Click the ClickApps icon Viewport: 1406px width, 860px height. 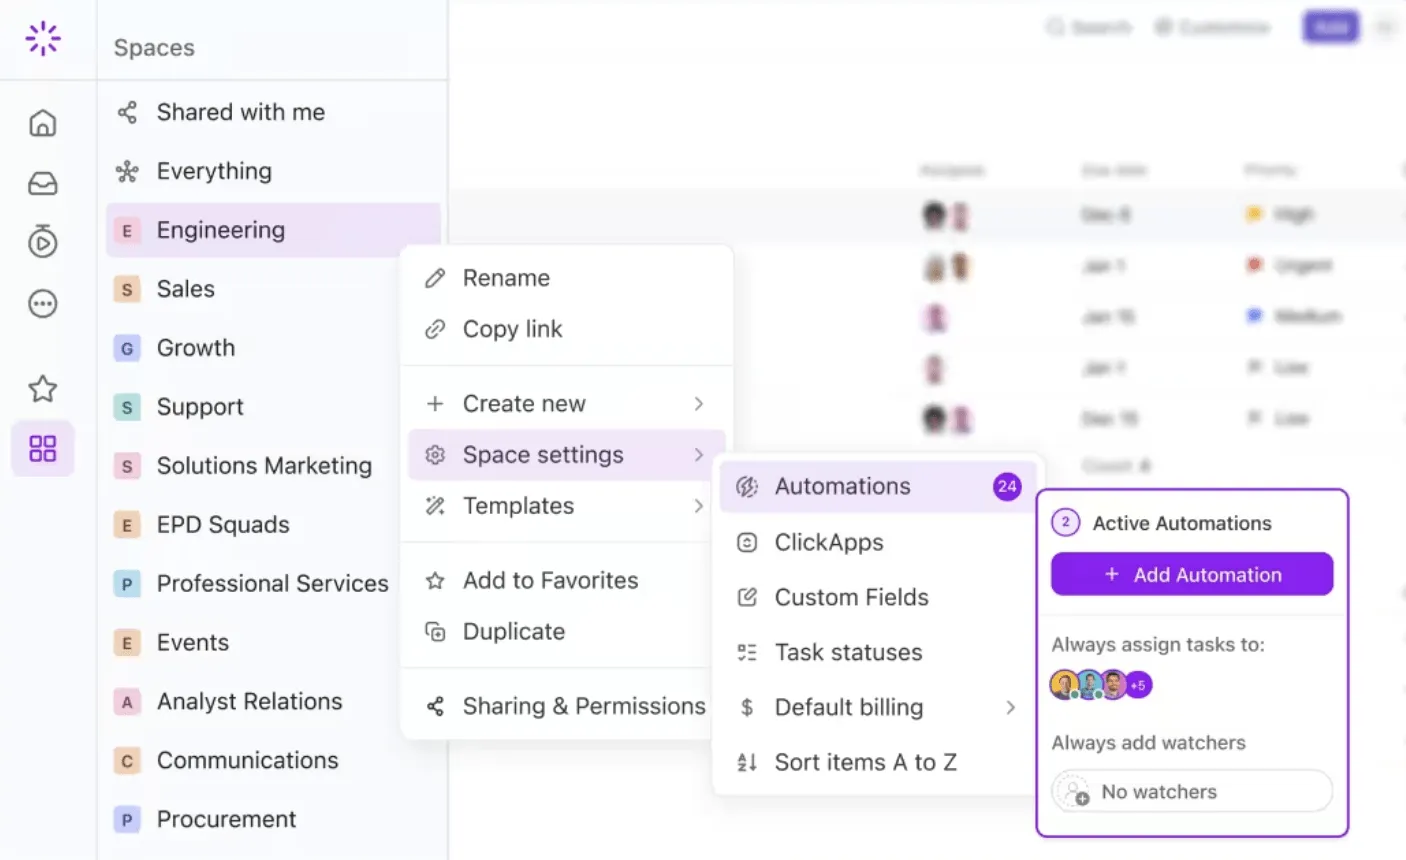(747, 542)
